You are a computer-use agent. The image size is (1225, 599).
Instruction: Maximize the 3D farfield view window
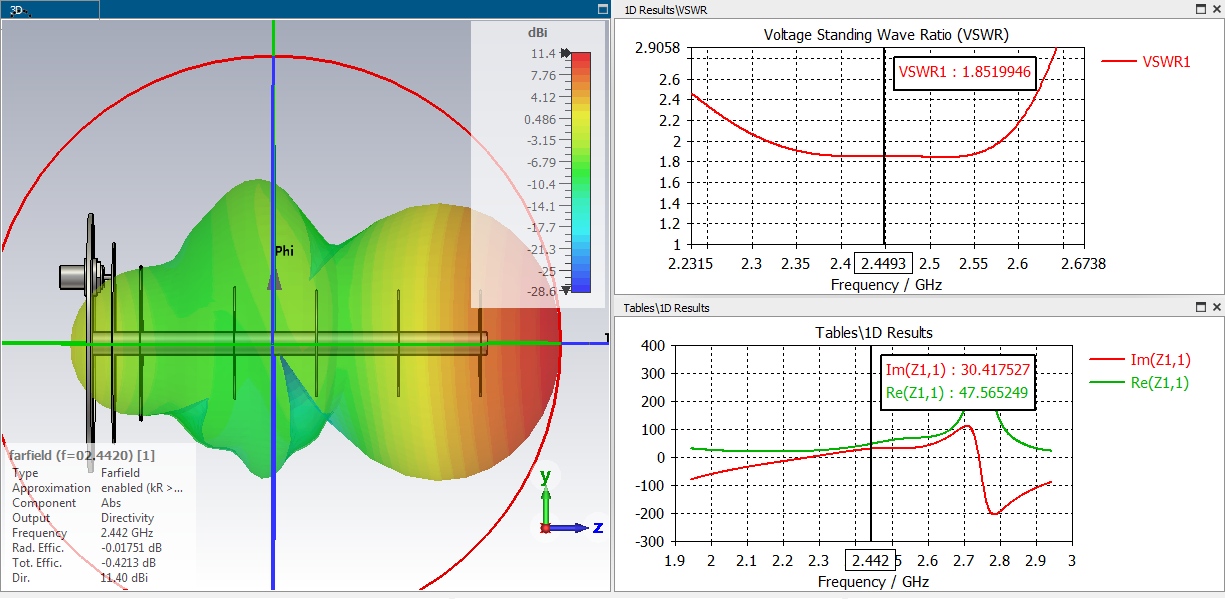[x=602, y=9]
